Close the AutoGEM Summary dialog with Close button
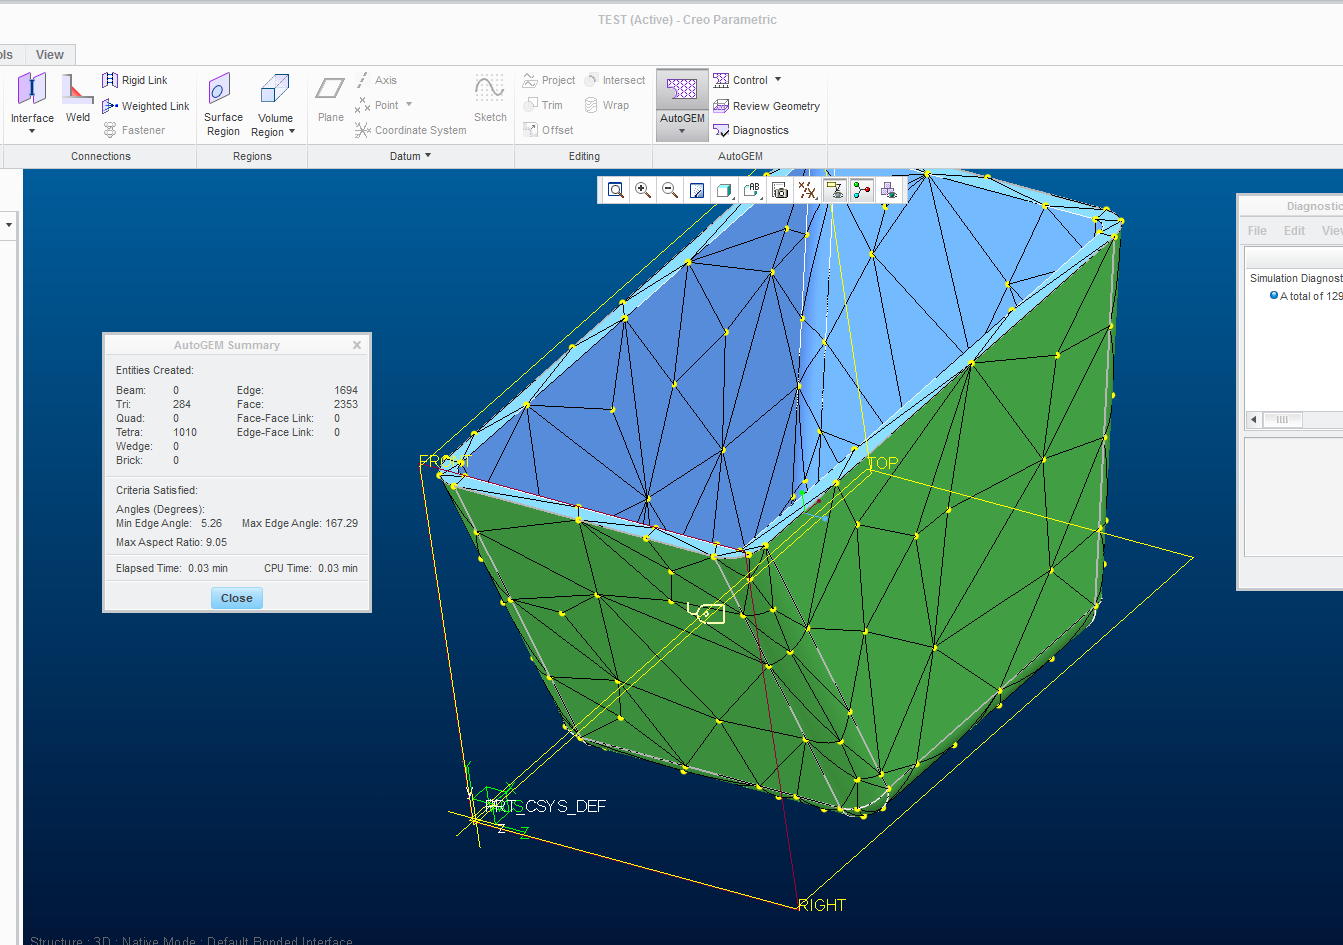 click(x=237, y=598)
